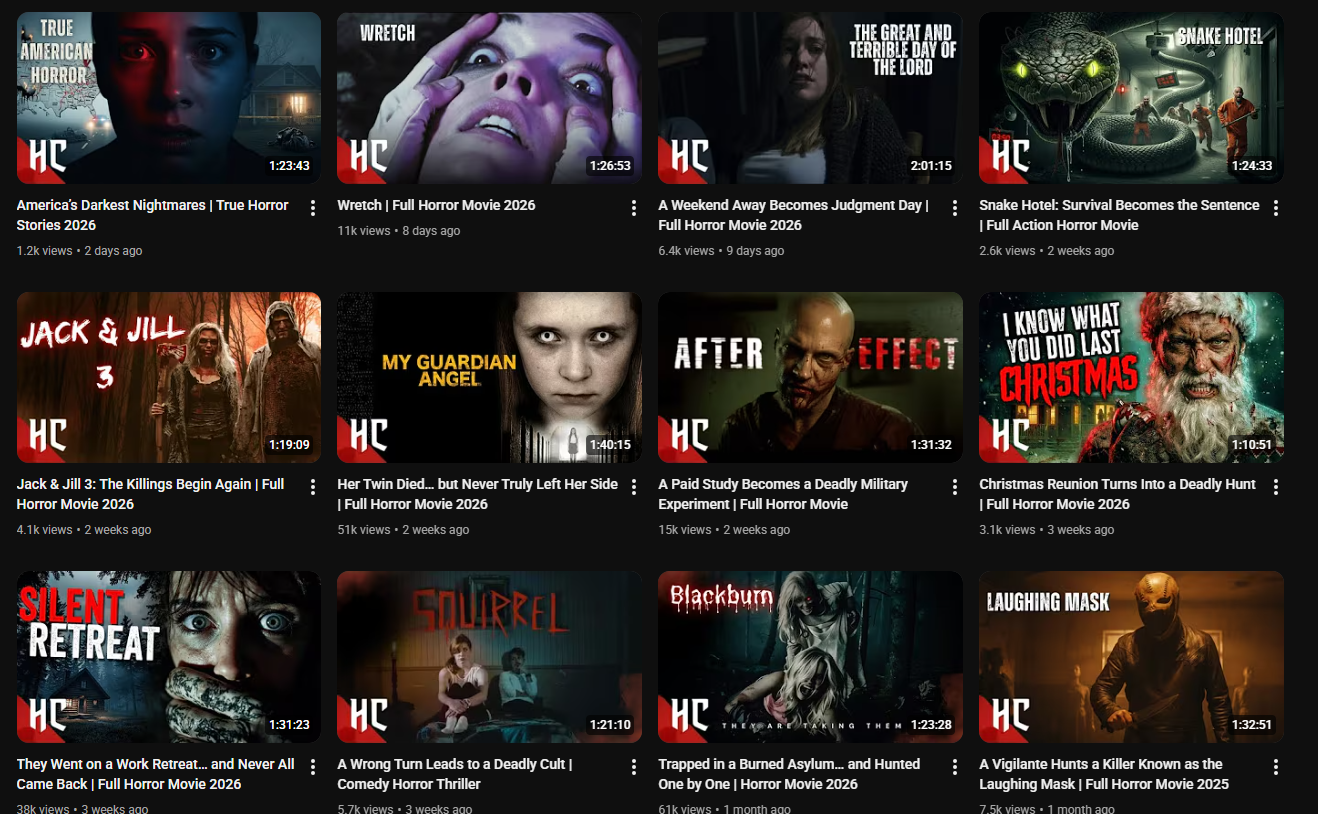Click 'A Wrong Turn Leads to a Deadly Cult' title
The height and width of the screenshot is (814, 1318).
click(455, 774)
